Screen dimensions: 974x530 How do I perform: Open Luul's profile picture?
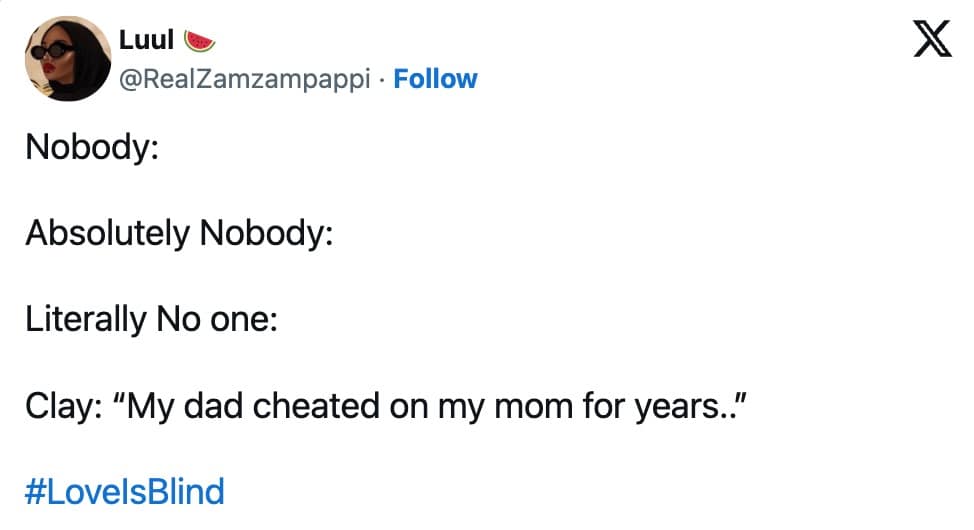(67, 59)
